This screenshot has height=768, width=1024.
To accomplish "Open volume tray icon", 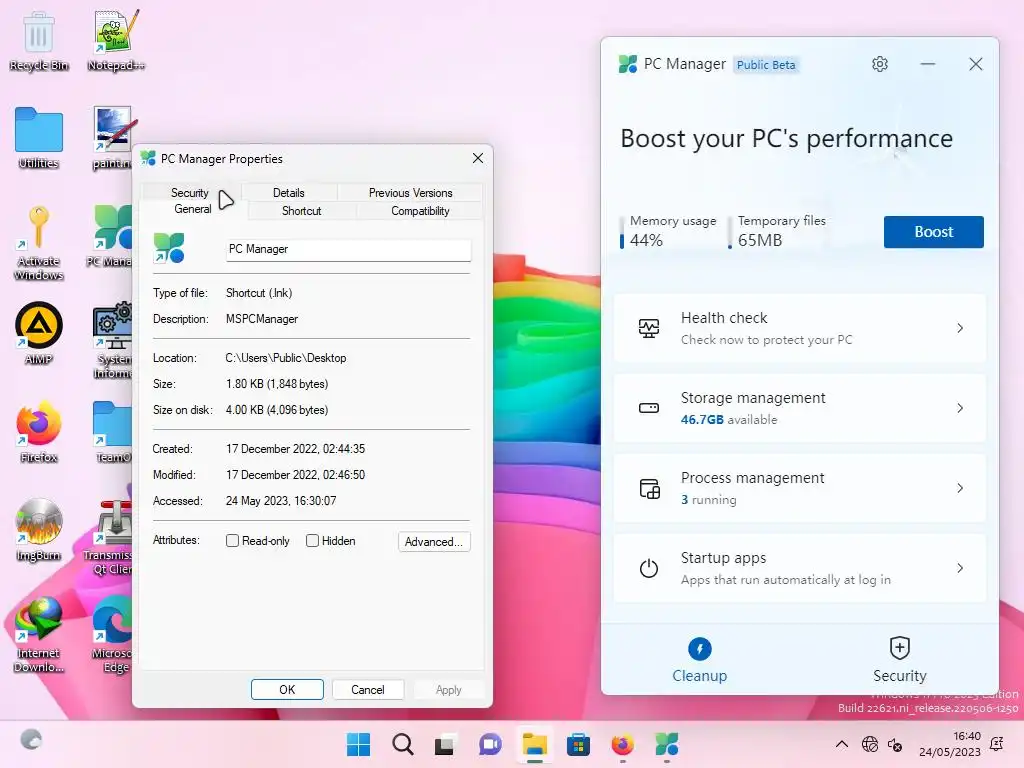I will pyautogui.click(x=895, y=744).
